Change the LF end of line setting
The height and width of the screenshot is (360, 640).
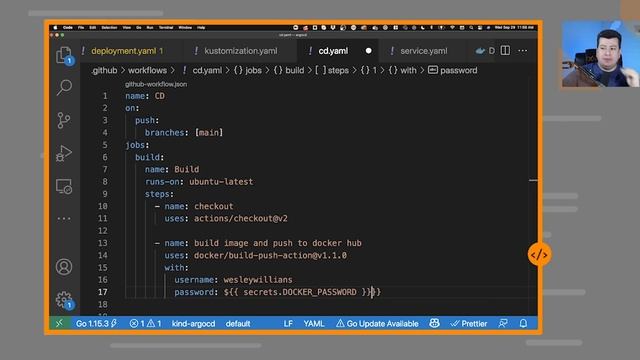[288, 324]
